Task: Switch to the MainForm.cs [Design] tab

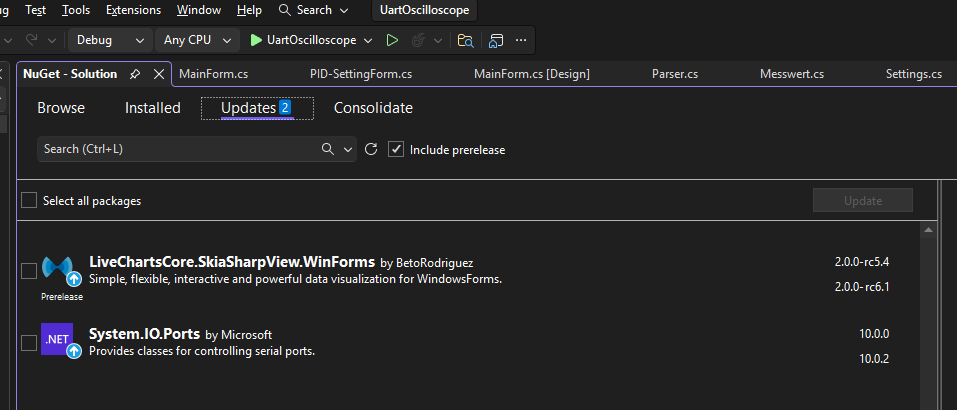Action: pos(532,74)
